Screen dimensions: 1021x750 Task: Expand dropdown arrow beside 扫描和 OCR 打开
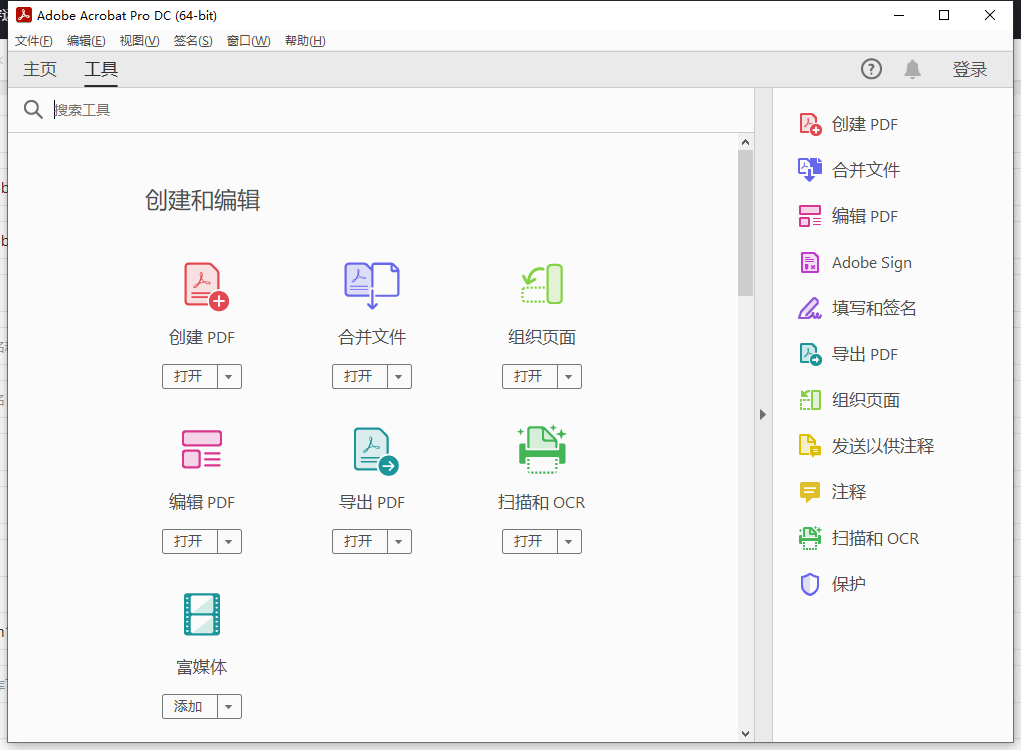(x=569, y=542)
